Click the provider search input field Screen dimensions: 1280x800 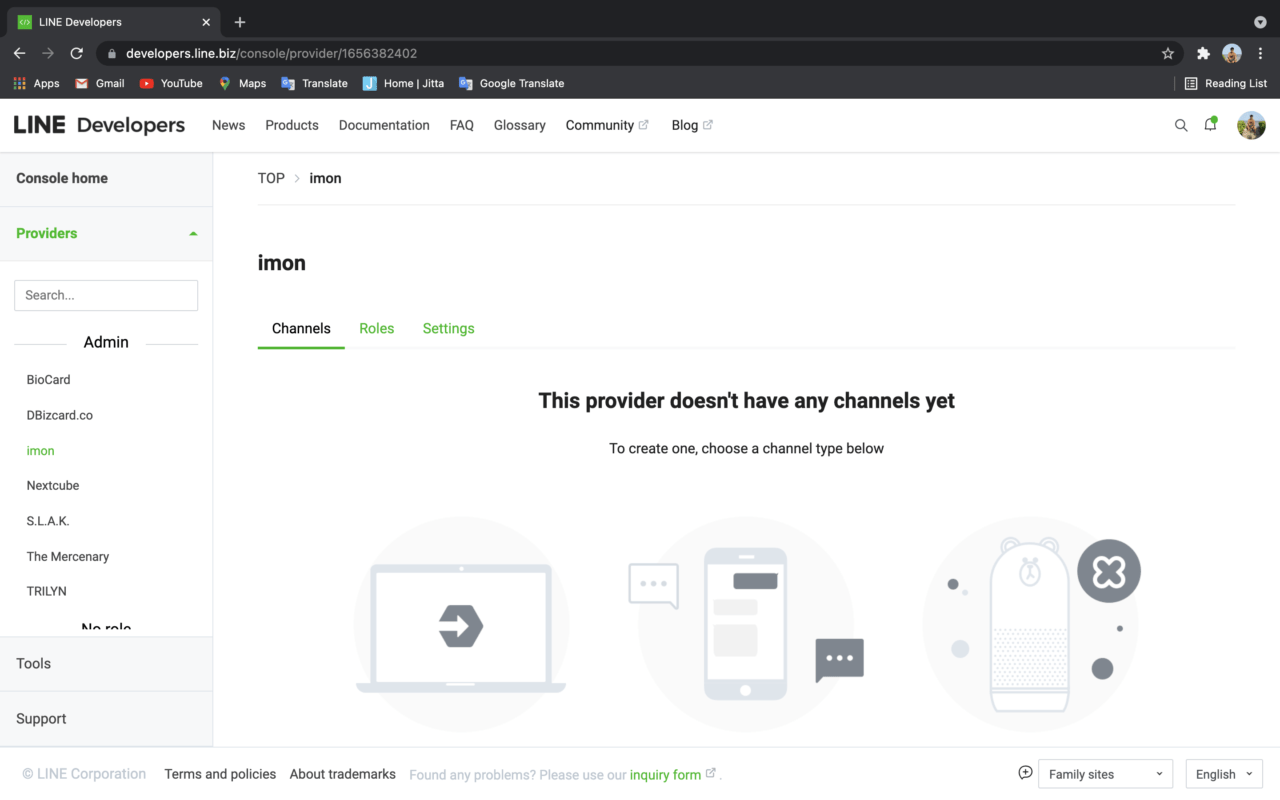click(x=106, y=295)
